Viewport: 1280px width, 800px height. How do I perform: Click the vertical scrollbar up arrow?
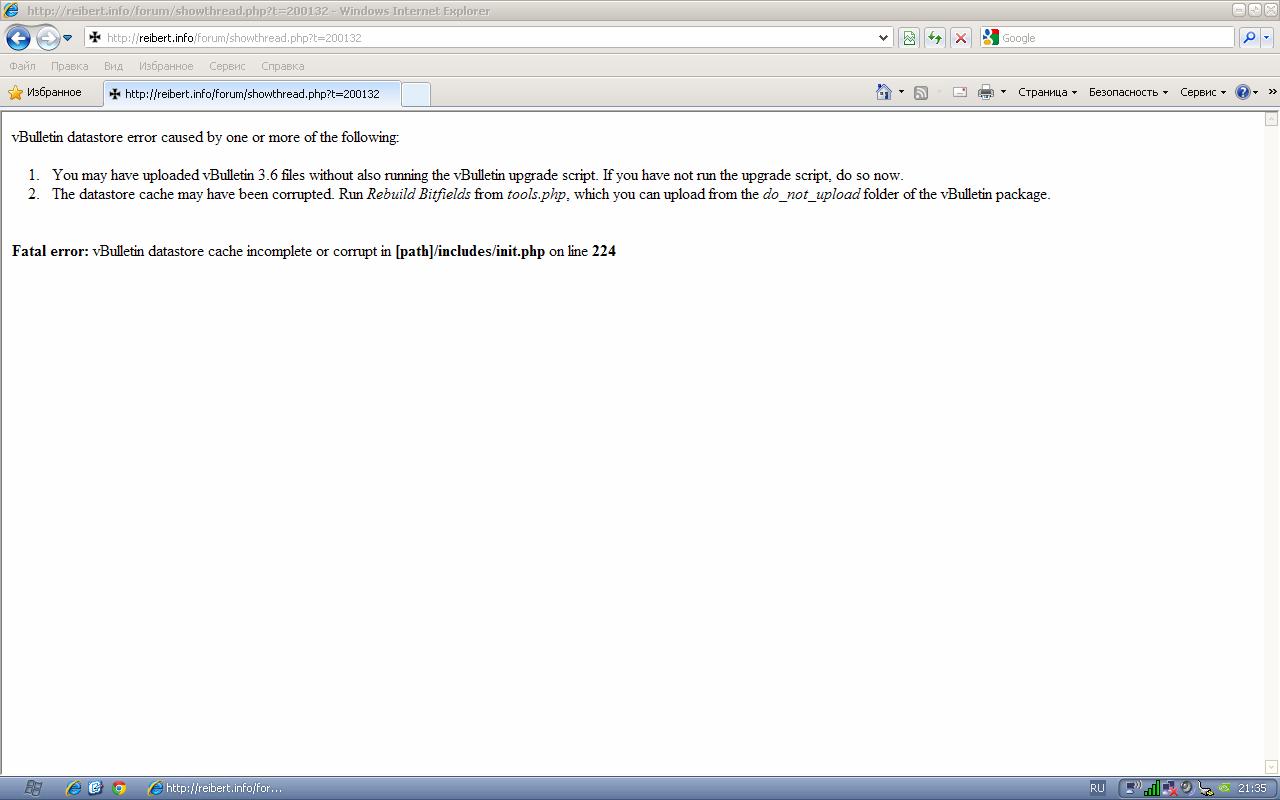pyautogui.click(x=1272, y=119)
